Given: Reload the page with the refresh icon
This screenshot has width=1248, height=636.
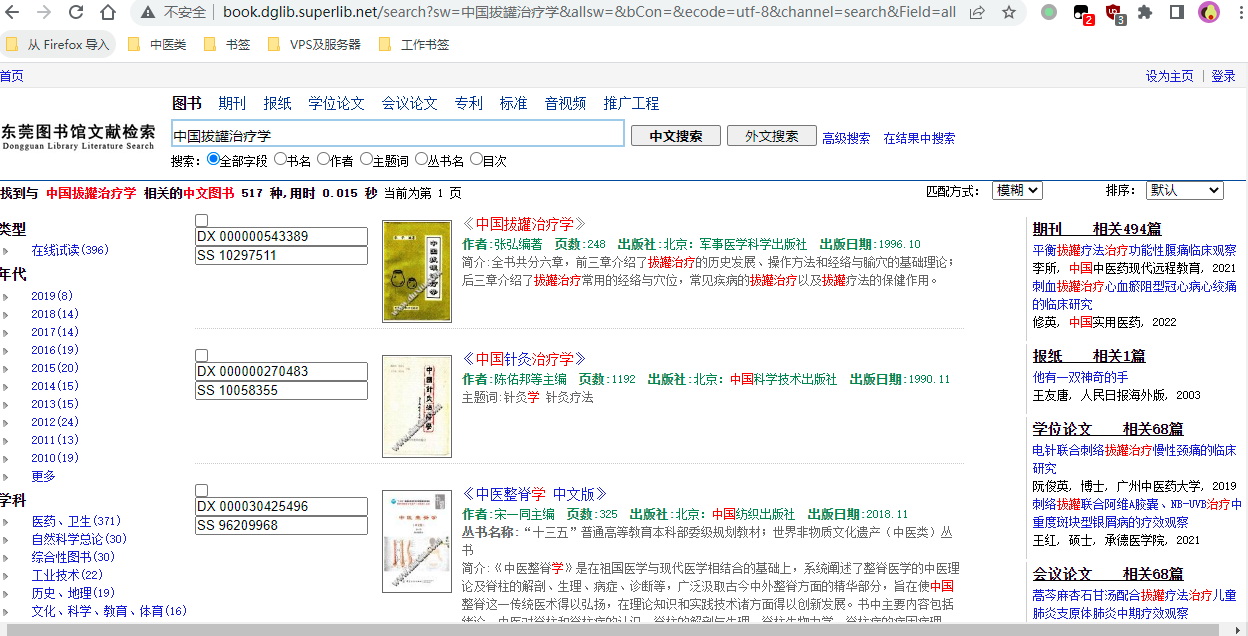Looking at the screenshot, I should (x=76, y=13).
